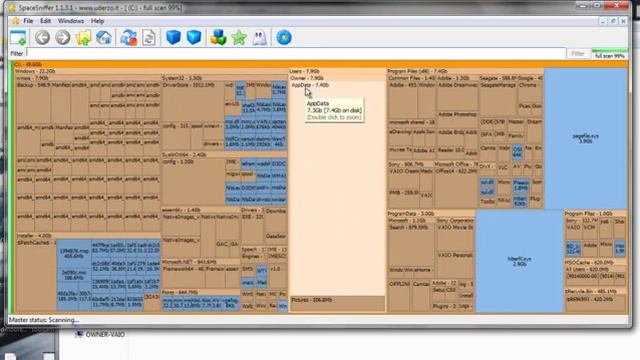Viewport: 640px width, 360px height.
Task: Select the Search block under Microsoft in ProgramData
Action: coord(411,245)
